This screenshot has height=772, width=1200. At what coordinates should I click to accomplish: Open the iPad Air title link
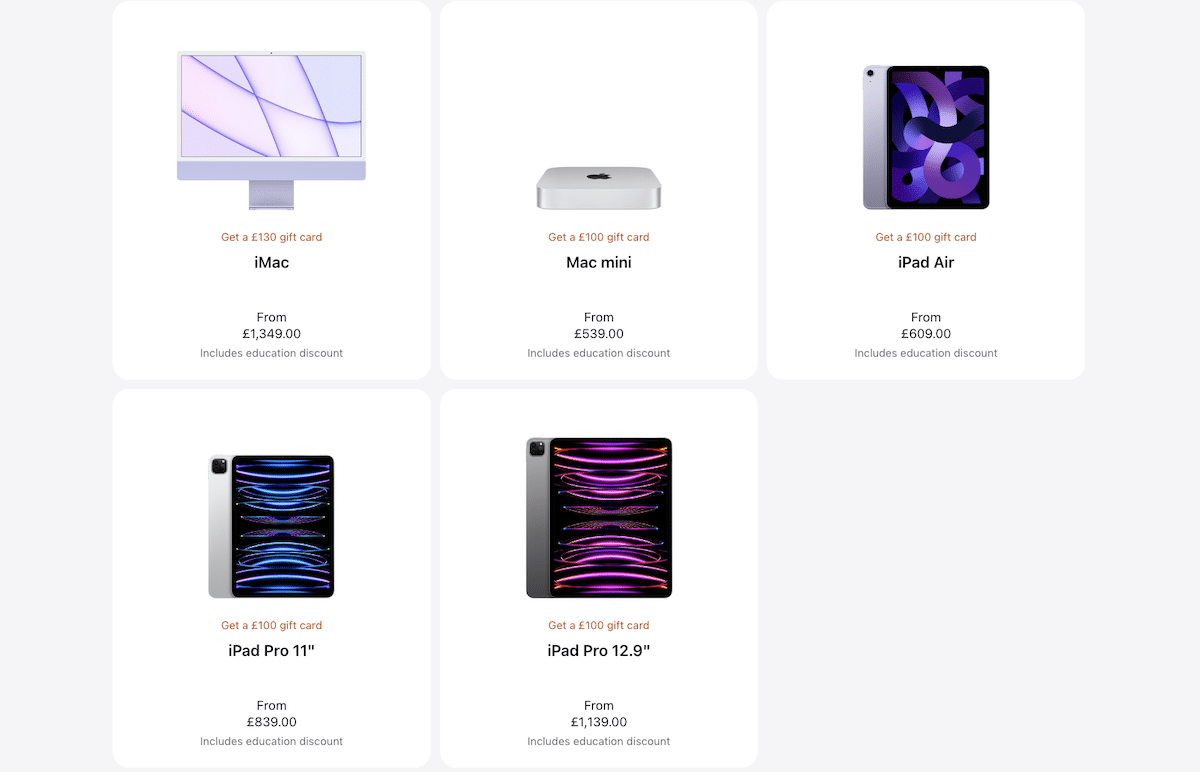[926, 263]
